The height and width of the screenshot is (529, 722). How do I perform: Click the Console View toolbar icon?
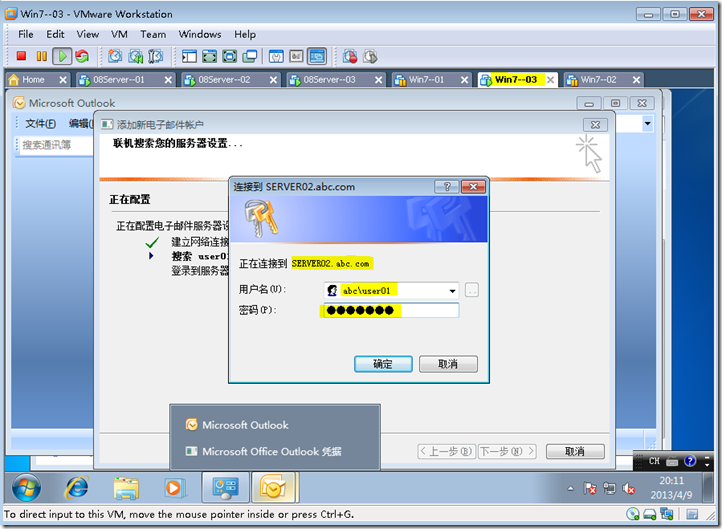[317, 57]
